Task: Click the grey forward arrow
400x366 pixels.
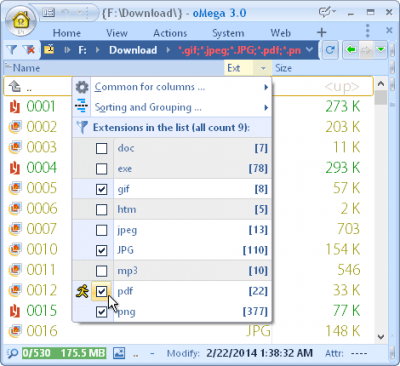Action: [366, 50]
